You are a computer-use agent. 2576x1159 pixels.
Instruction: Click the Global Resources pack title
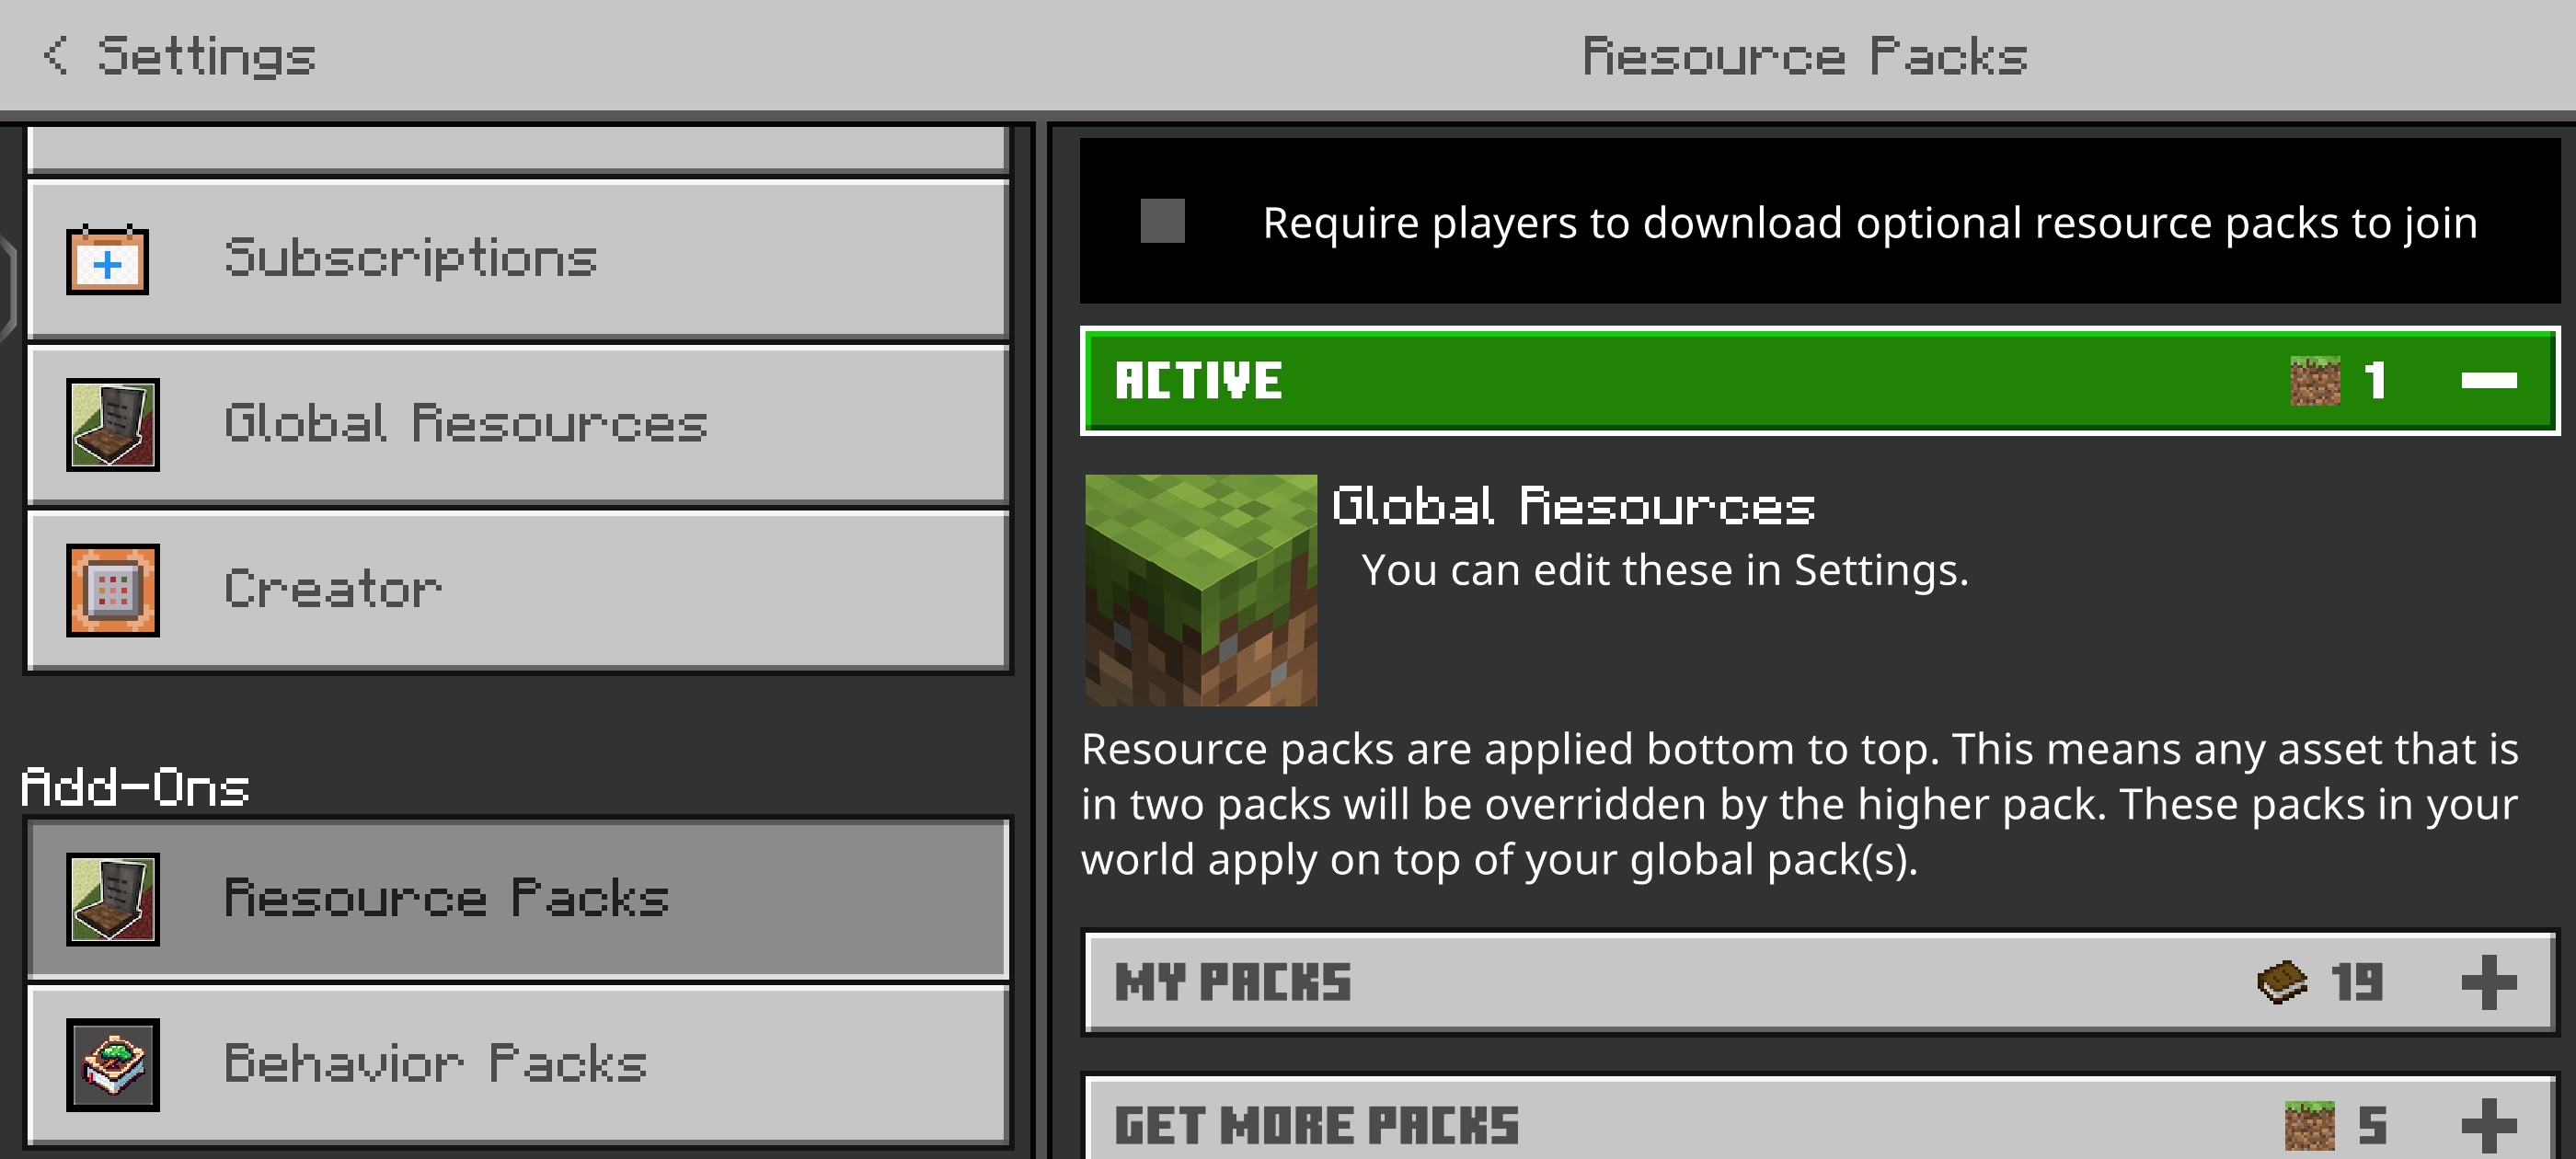1573,506
